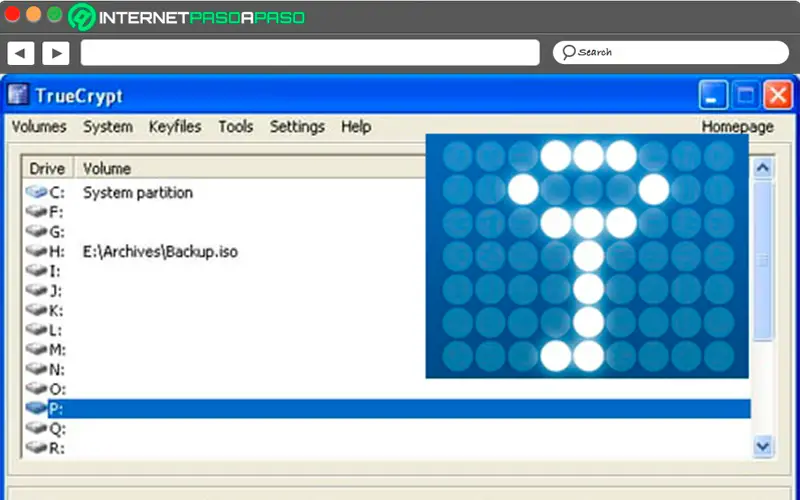Screen dimensions: 800x500
Task: Click the C: drive icon
Action: [36, 192]
